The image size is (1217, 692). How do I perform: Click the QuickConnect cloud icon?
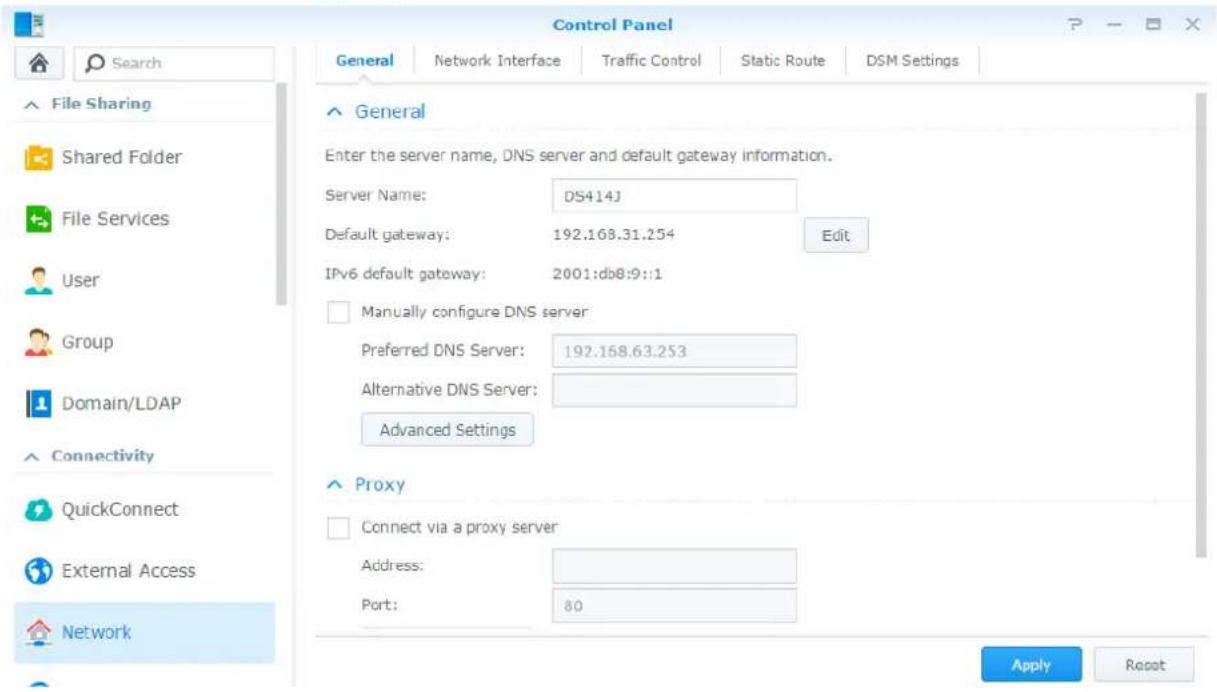pyautogui.click(x=39, y=509)
